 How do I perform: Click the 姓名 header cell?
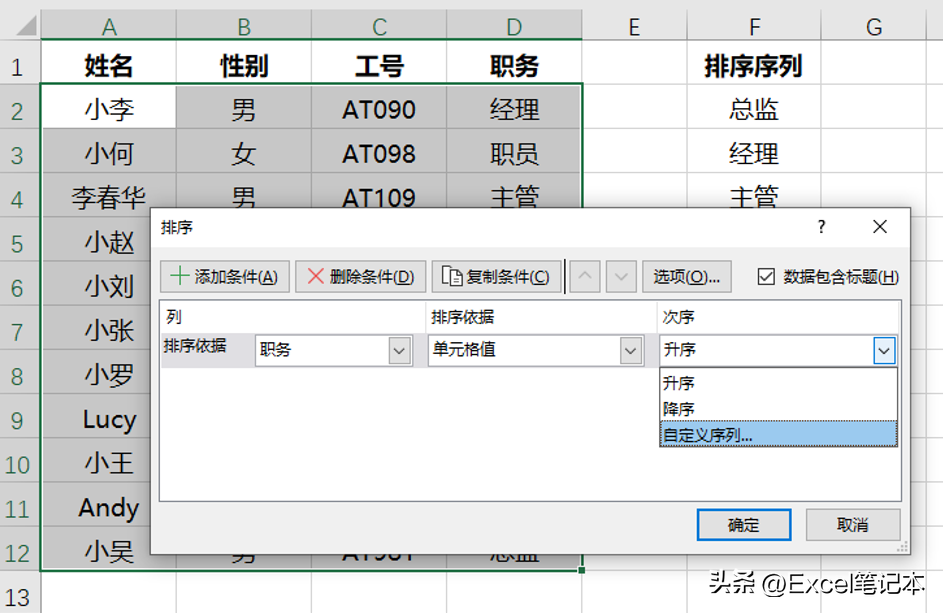108,65
